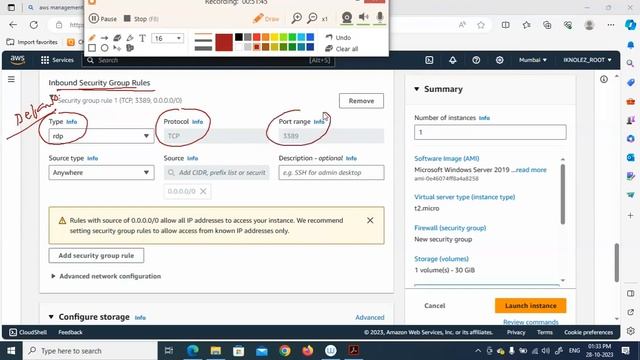
Task: Click the zoom out magnifier
Action: [312, 18]
